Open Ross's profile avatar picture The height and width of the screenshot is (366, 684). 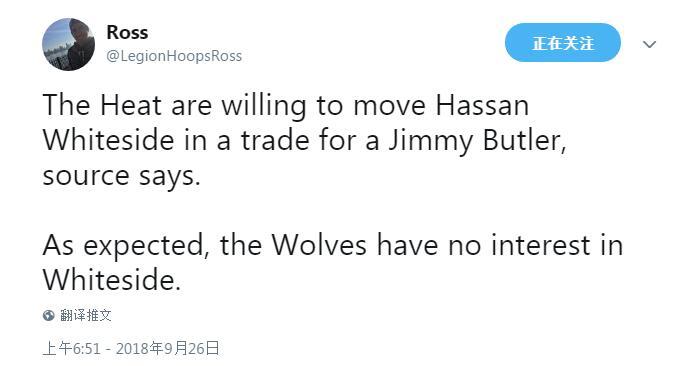tap(68, 44)
